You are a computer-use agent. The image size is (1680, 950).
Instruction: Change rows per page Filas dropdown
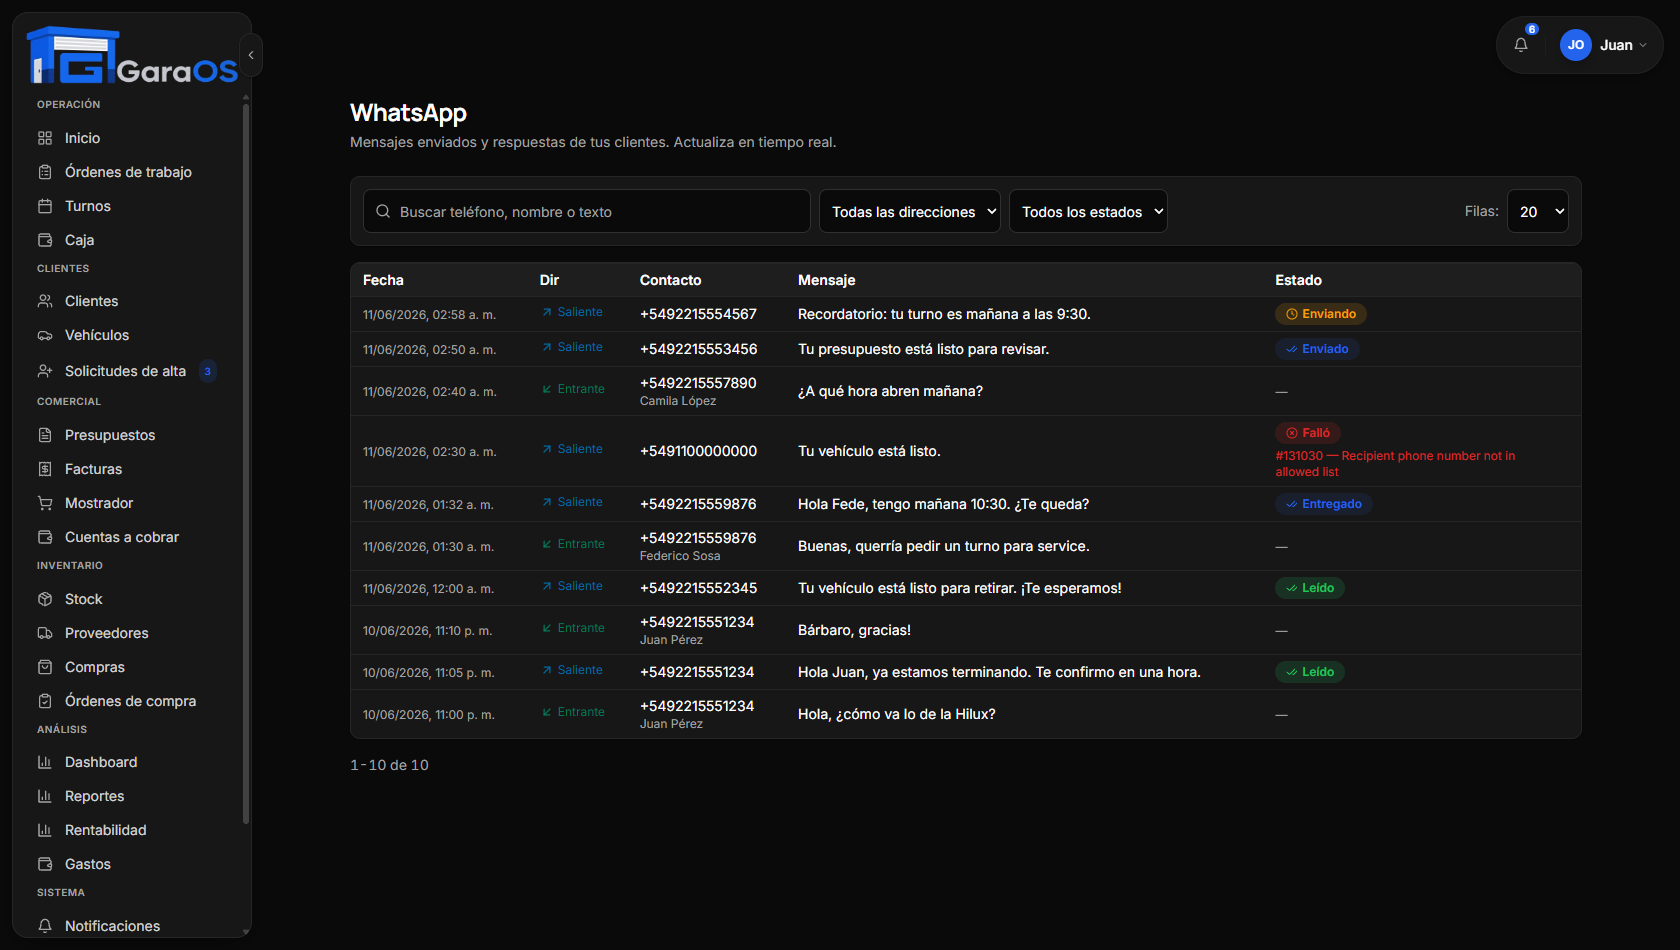[1538, 211]
